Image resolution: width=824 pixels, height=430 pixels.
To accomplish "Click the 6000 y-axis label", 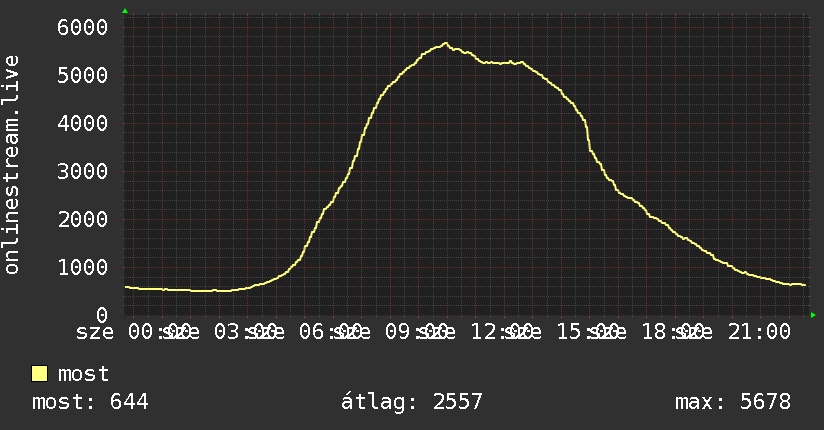I will pos(83,27).
